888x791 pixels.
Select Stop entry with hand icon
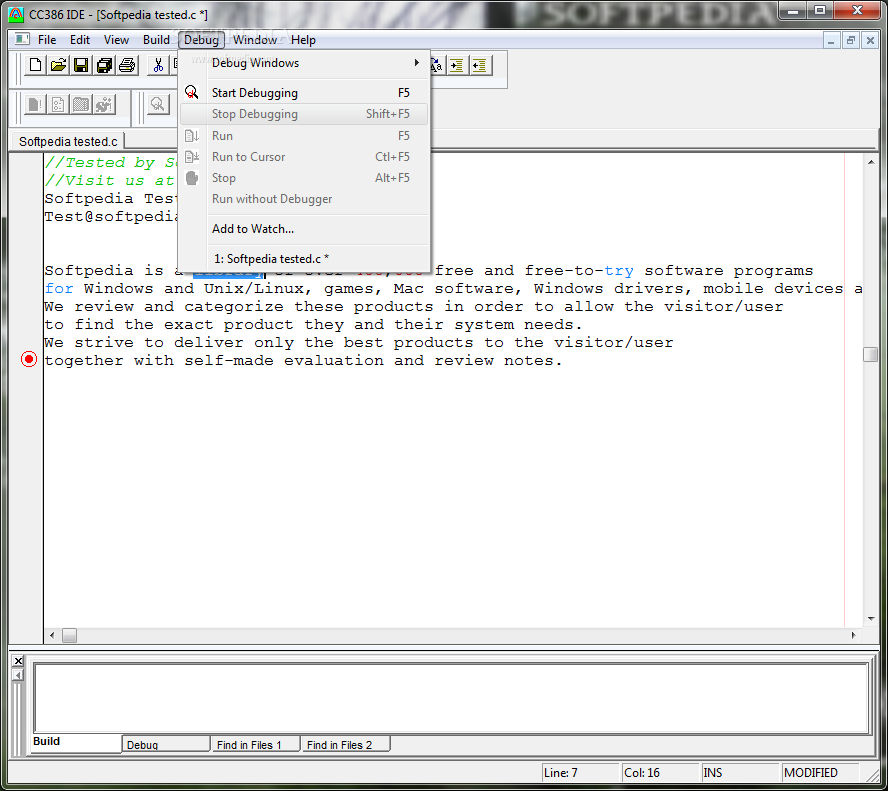(x=304, y=178)
